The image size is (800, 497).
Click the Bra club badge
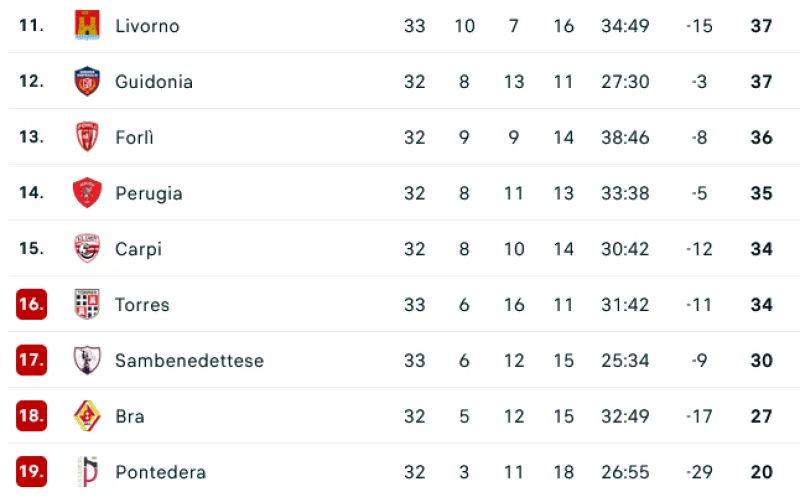click(88, 416)
